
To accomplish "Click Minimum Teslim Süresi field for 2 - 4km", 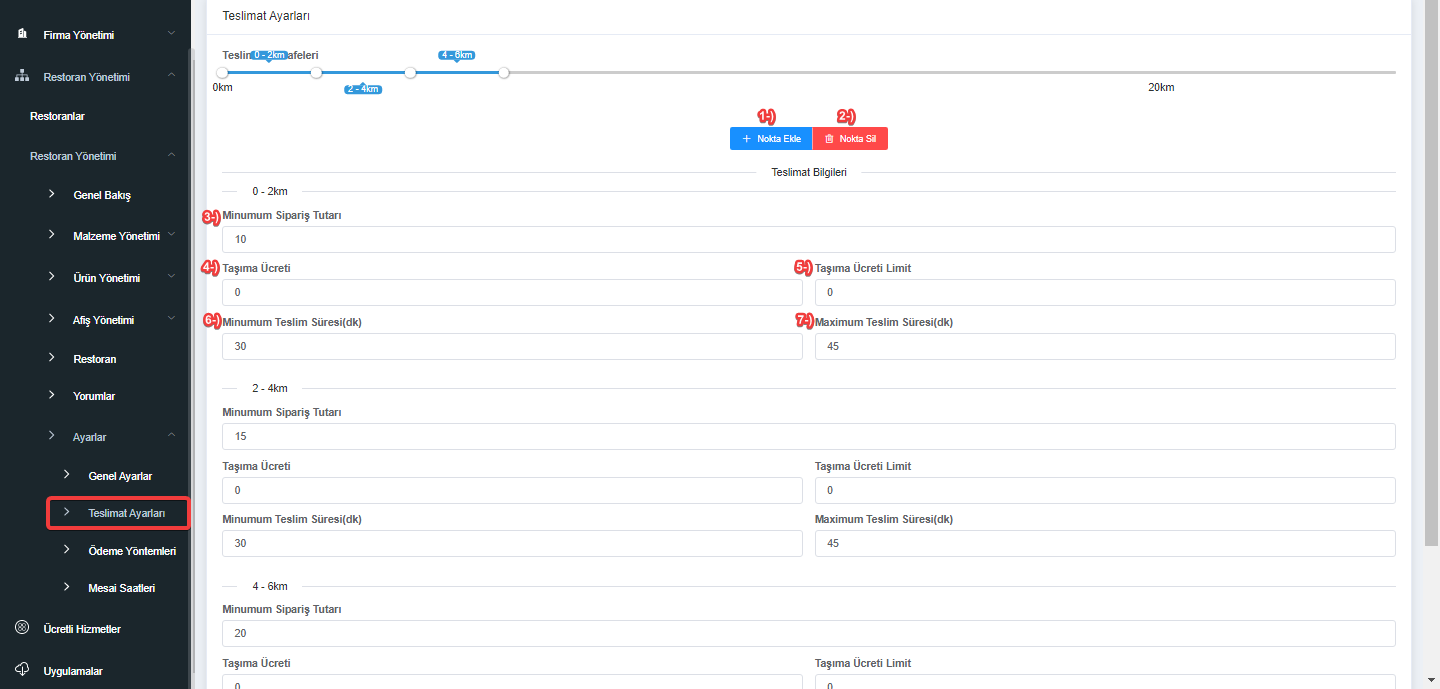I will 512,543.
